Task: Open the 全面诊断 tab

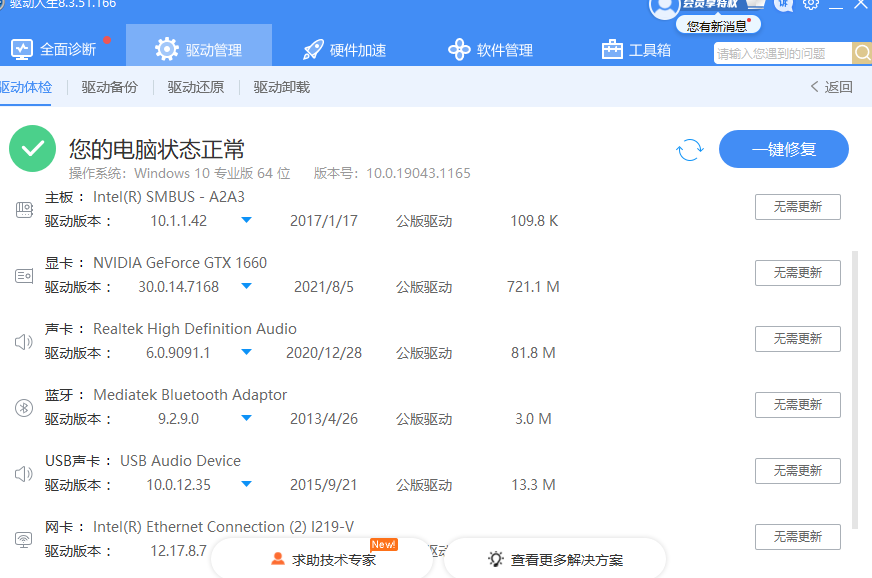Action: click(x=54, y=50)
